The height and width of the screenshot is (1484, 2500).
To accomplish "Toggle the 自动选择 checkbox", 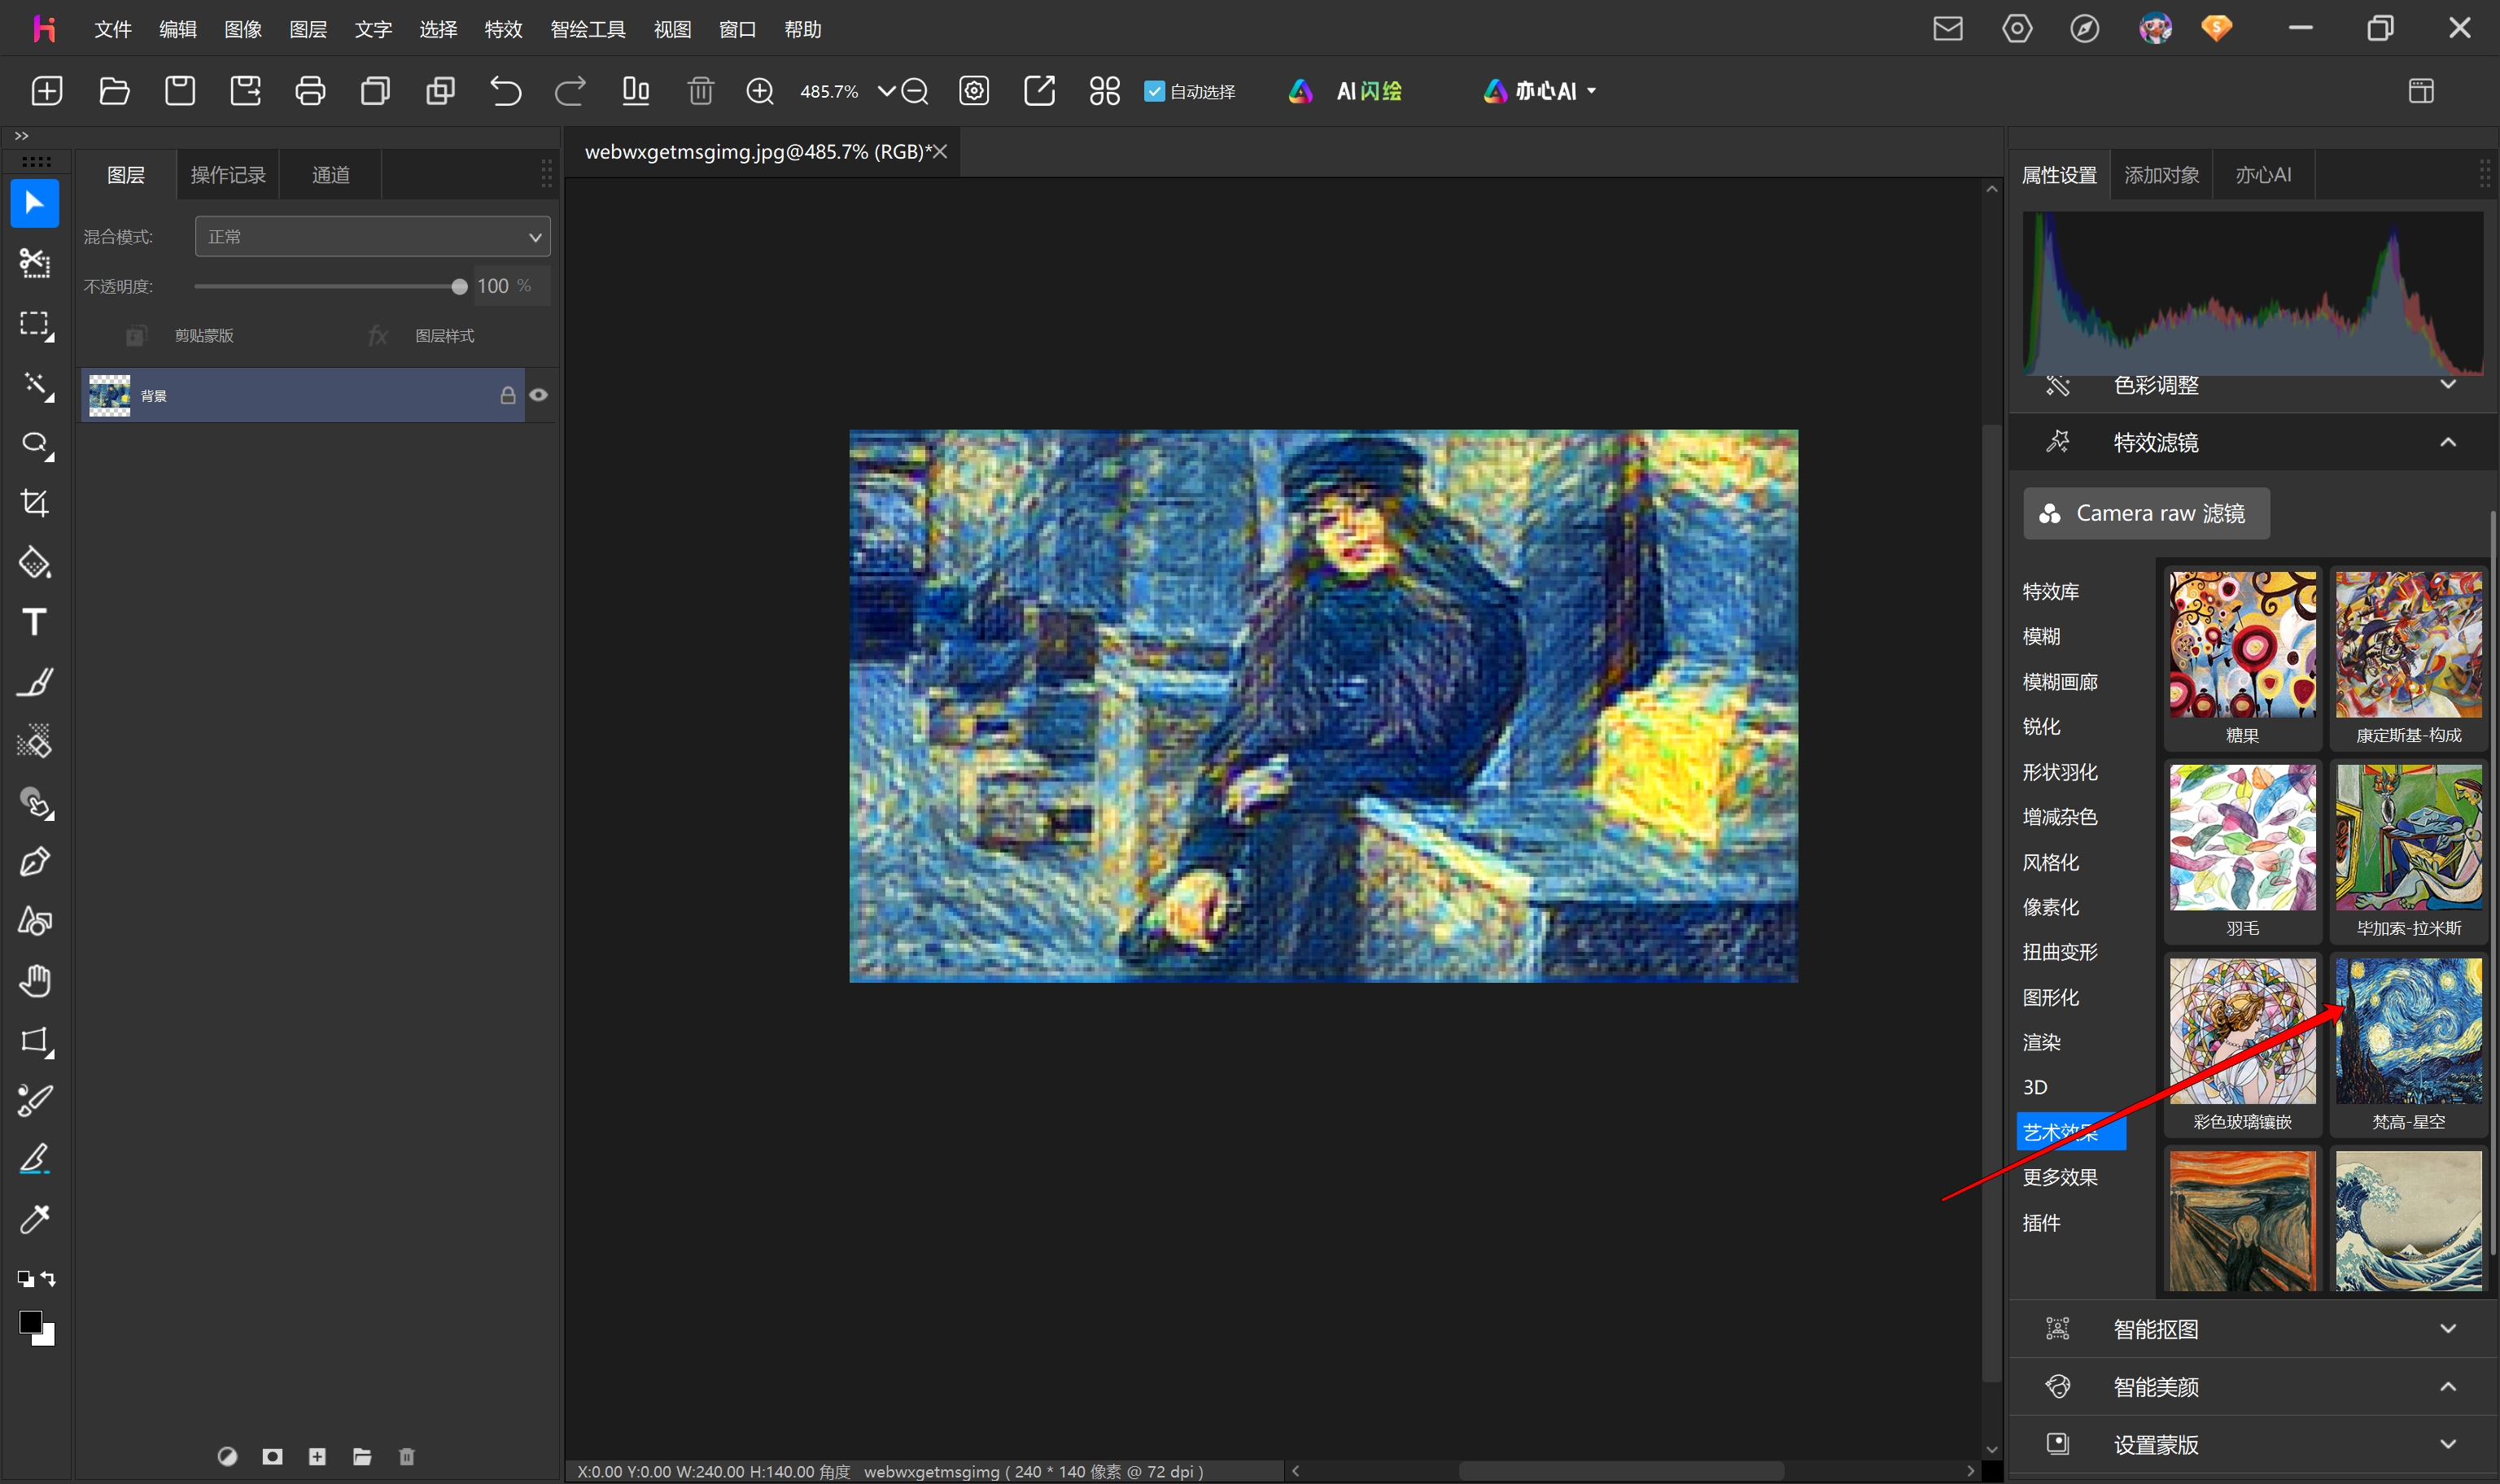I will click(1154, 91).
